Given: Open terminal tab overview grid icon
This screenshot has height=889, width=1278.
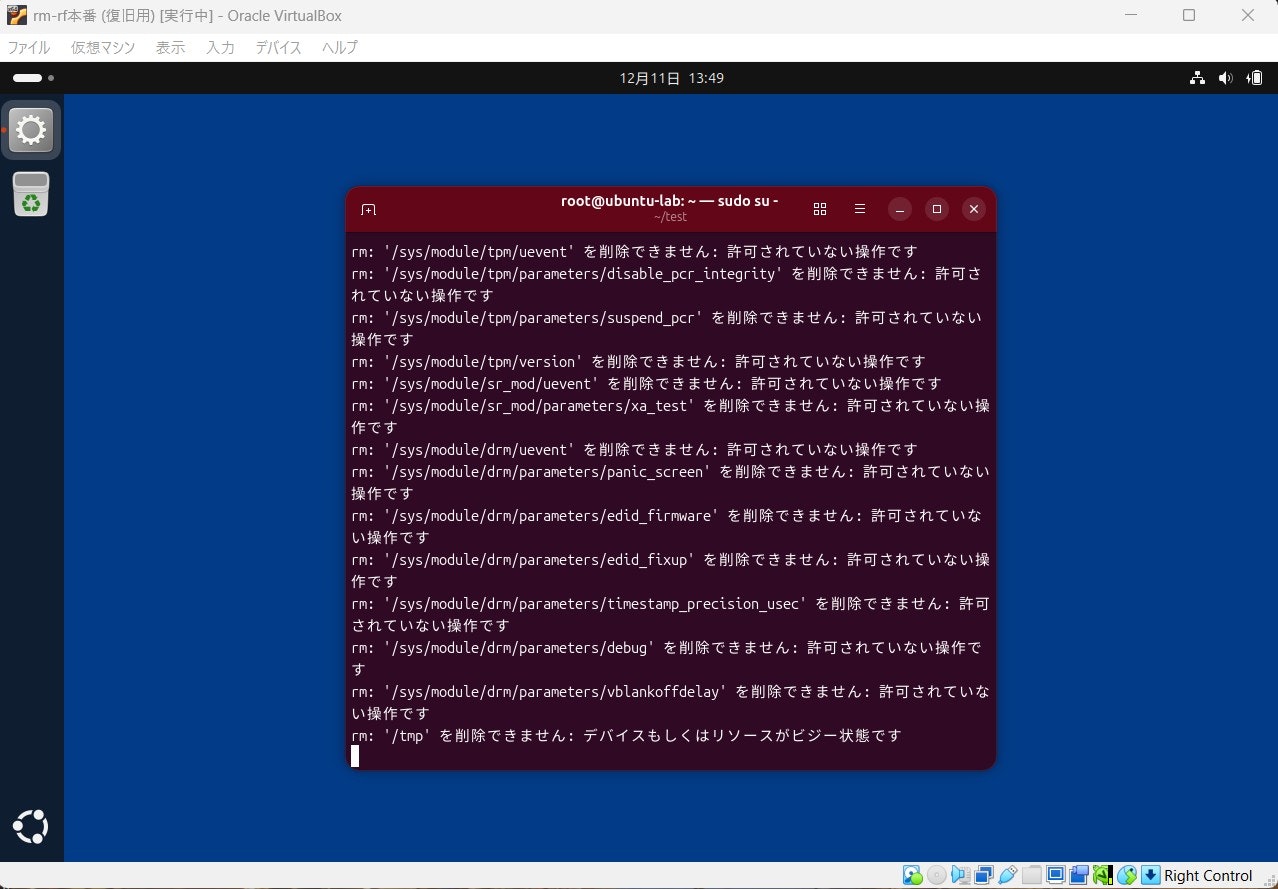Looking at the screenshot, I should point(820,209).
